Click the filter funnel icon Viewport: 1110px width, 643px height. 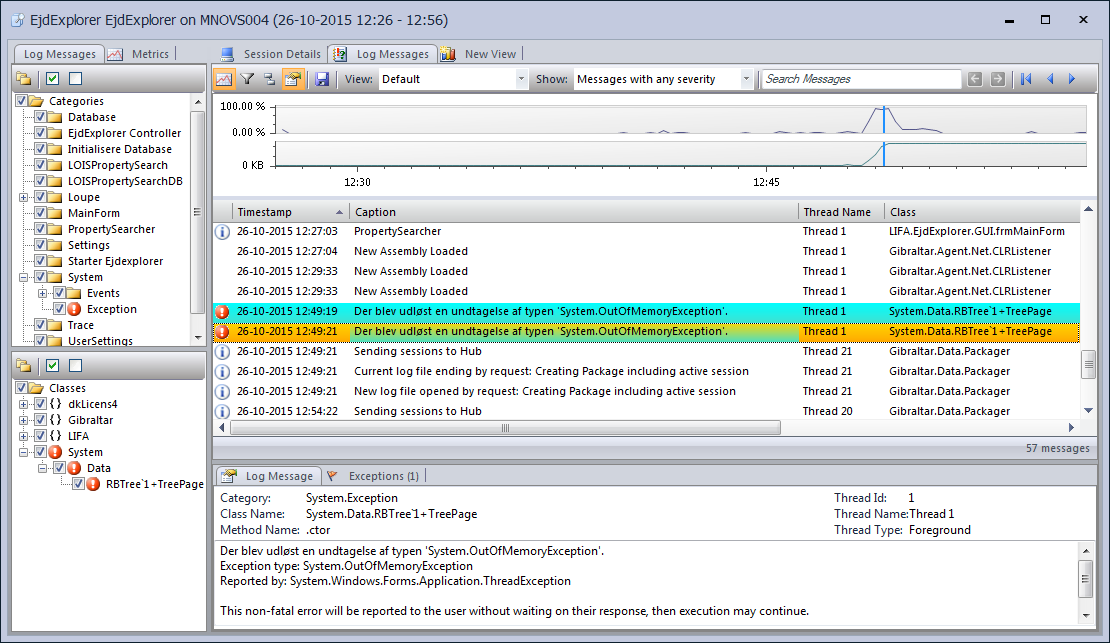(x=247, y=79)
